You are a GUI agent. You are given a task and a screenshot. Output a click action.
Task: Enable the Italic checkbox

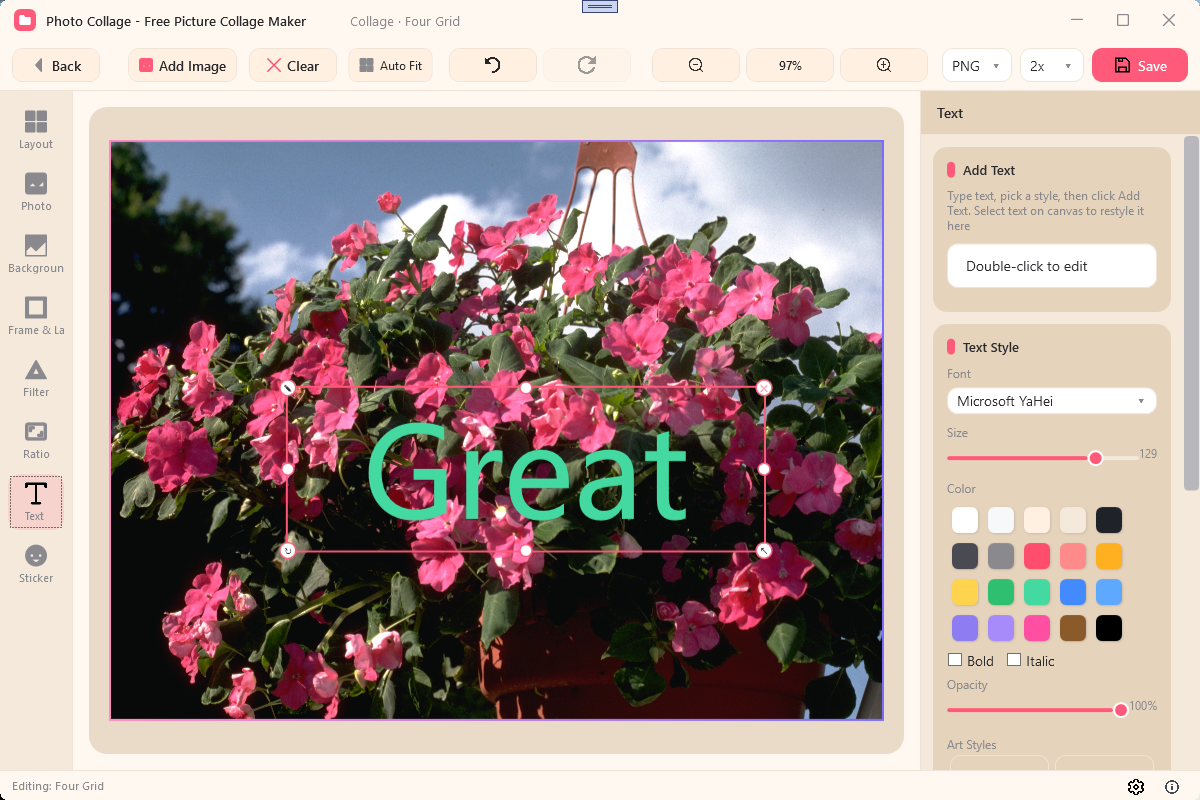(x=1014, y=660)
